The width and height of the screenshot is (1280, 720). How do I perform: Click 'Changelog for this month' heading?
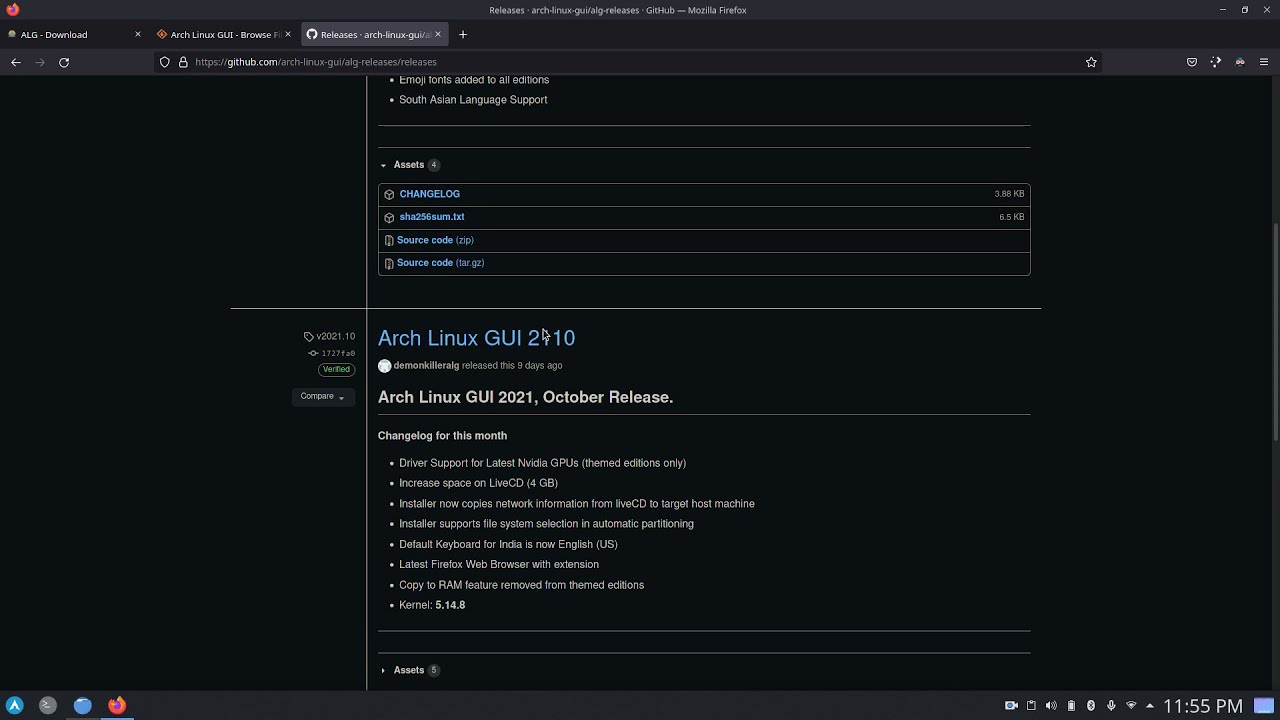coord(442,436)
